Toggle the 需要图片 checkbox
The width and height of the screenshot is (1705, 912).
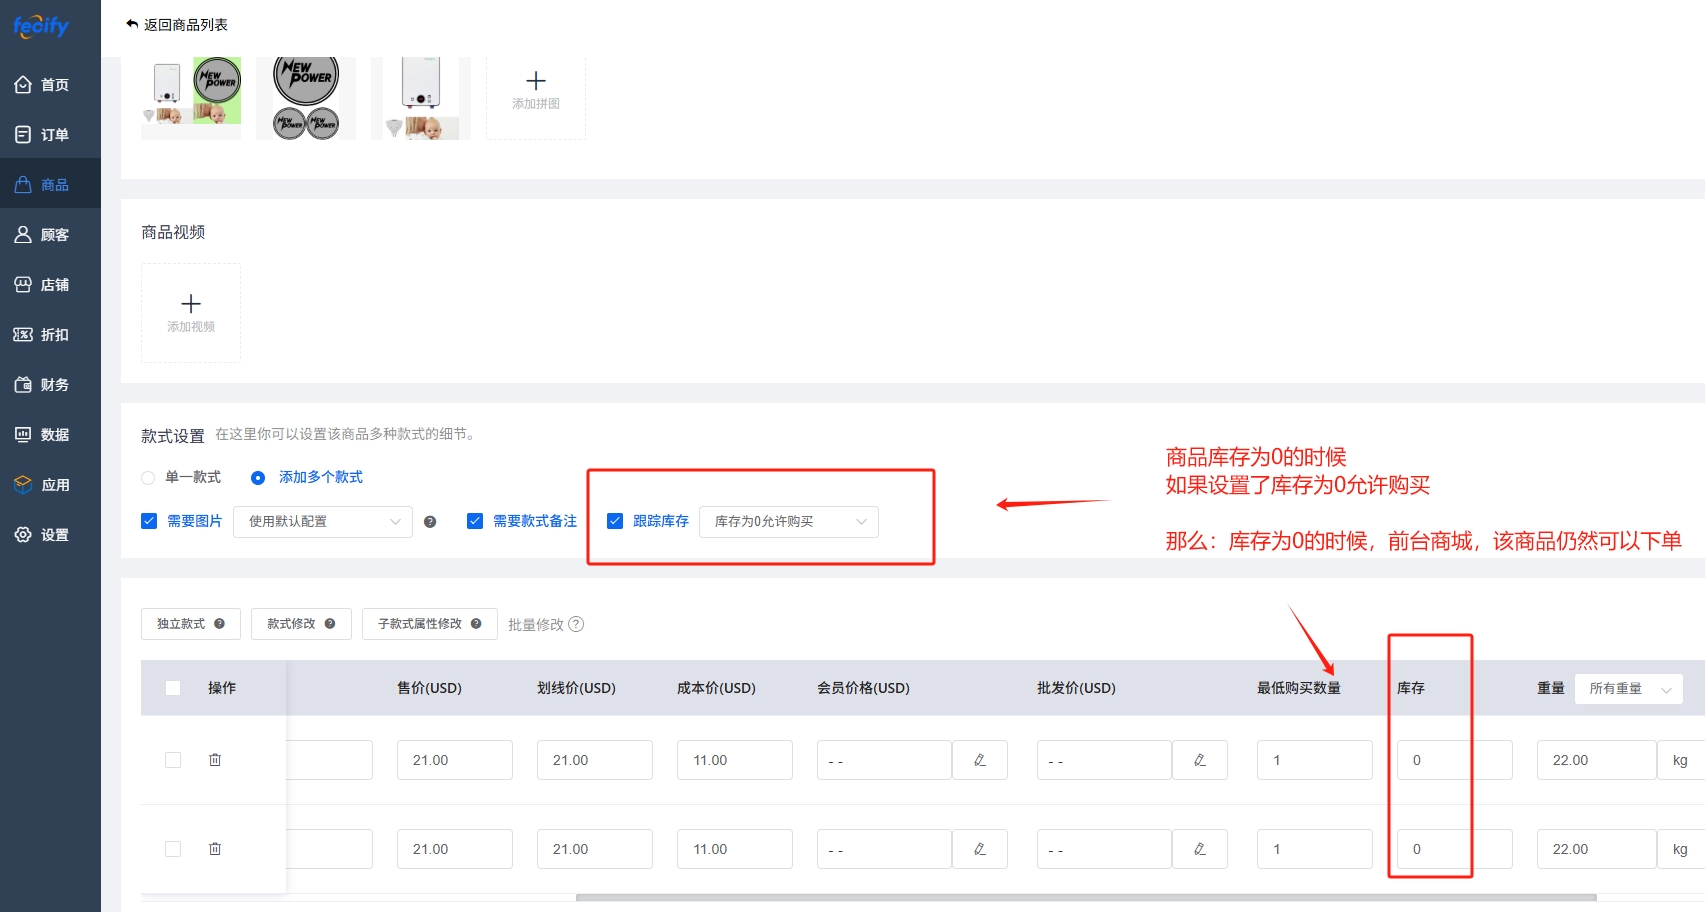[149, 521]
